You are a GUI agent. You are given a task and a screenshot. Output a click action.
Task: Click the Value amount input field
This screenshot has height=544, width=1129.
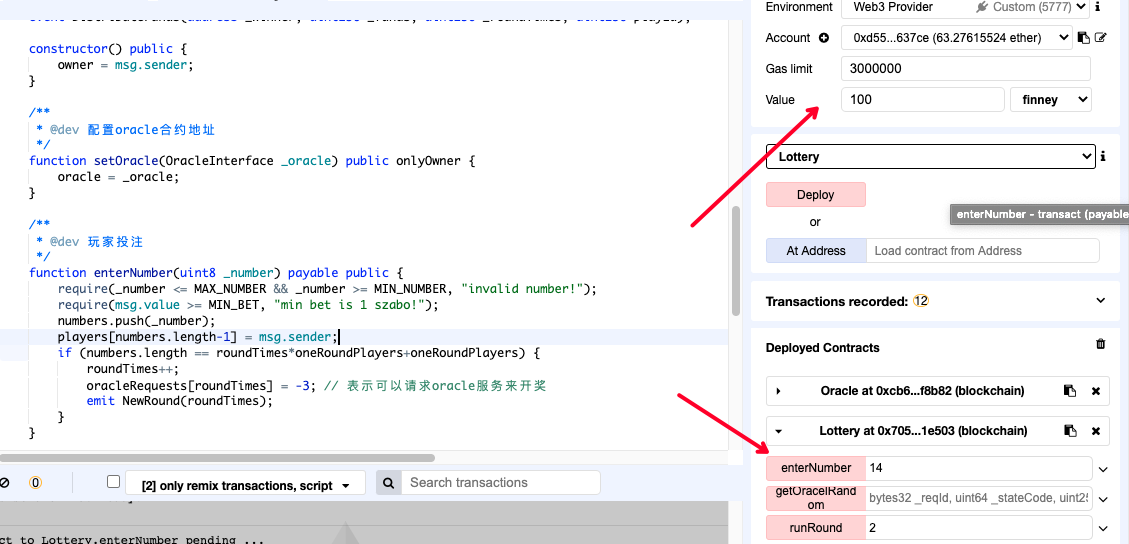pos(922,99)
